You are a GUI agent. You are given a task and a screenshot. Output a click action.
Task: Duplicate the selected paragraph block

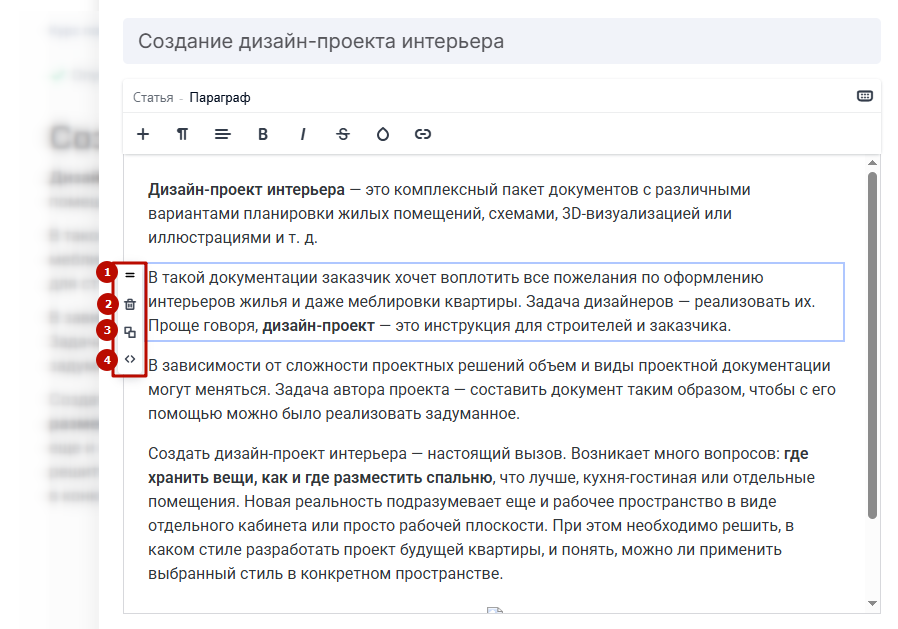click(130, 332)
